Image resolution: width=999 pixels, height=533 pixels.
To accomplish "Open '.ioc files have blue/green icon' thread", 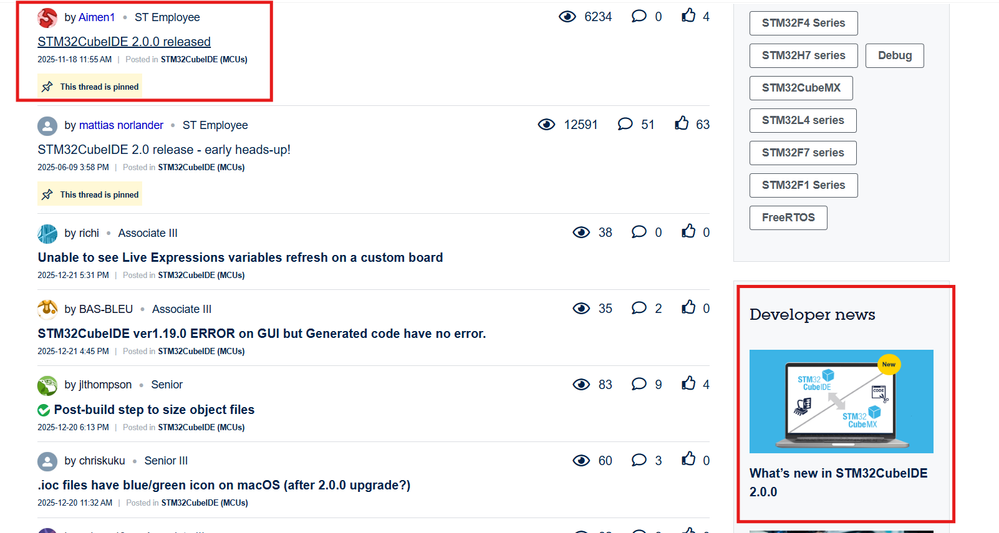I will (224, 485).
